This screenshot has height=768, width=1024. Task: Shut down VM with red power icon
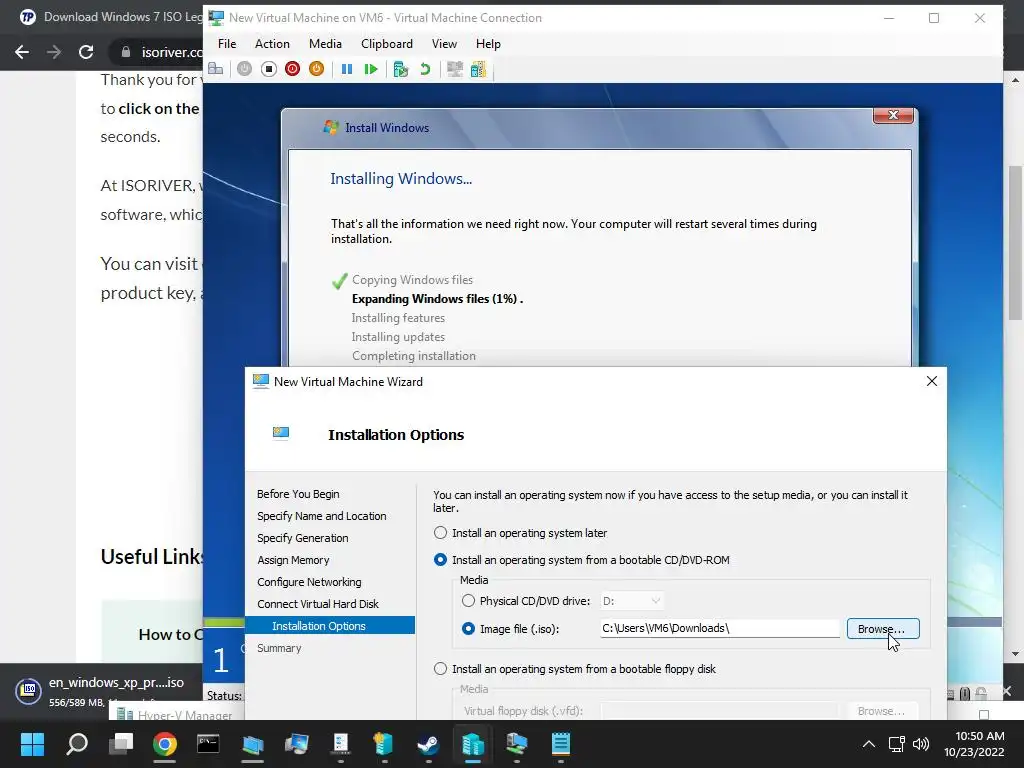coord(293,69)
